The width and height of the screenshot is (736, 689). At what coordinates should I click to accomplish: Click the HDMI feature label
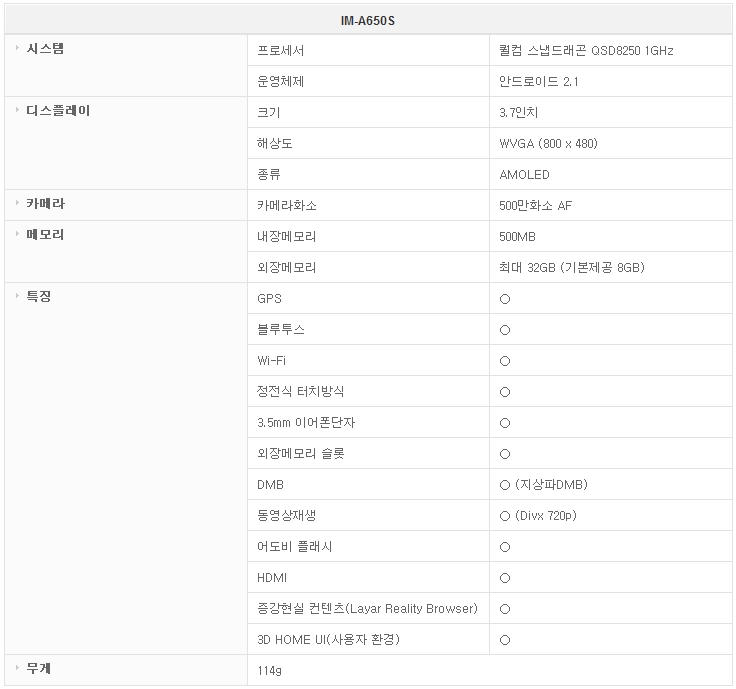click(x=272, y=577)
